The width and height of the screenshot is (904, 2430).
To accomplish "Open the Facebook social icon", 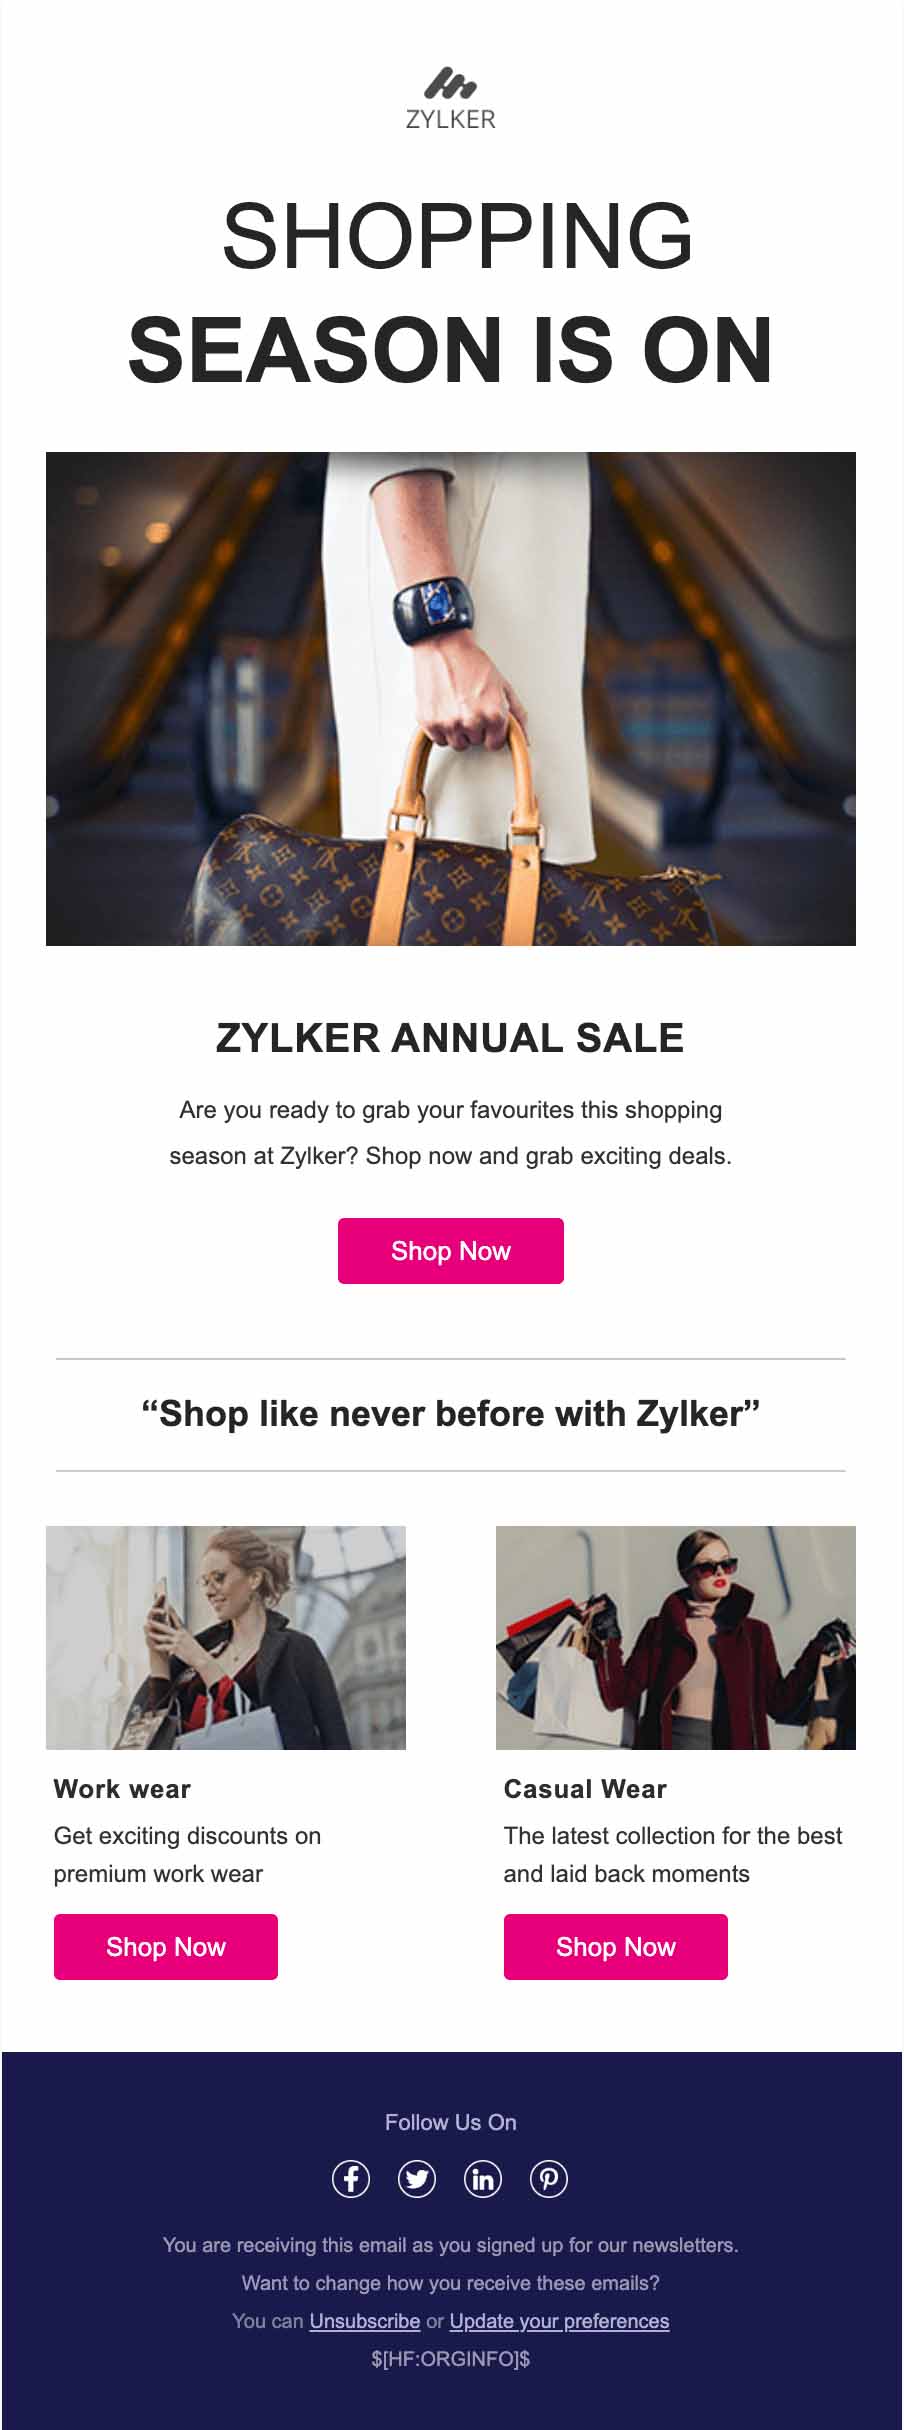I will click(351, 2179).
